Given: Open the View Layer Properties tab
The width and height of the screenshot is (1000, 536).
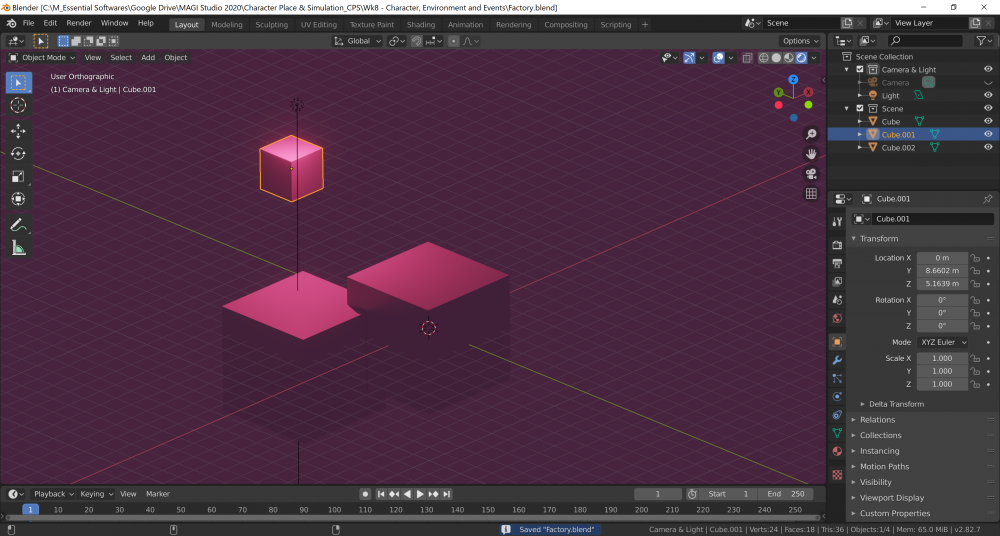Looking at the screenshot, I should point(837,281).
